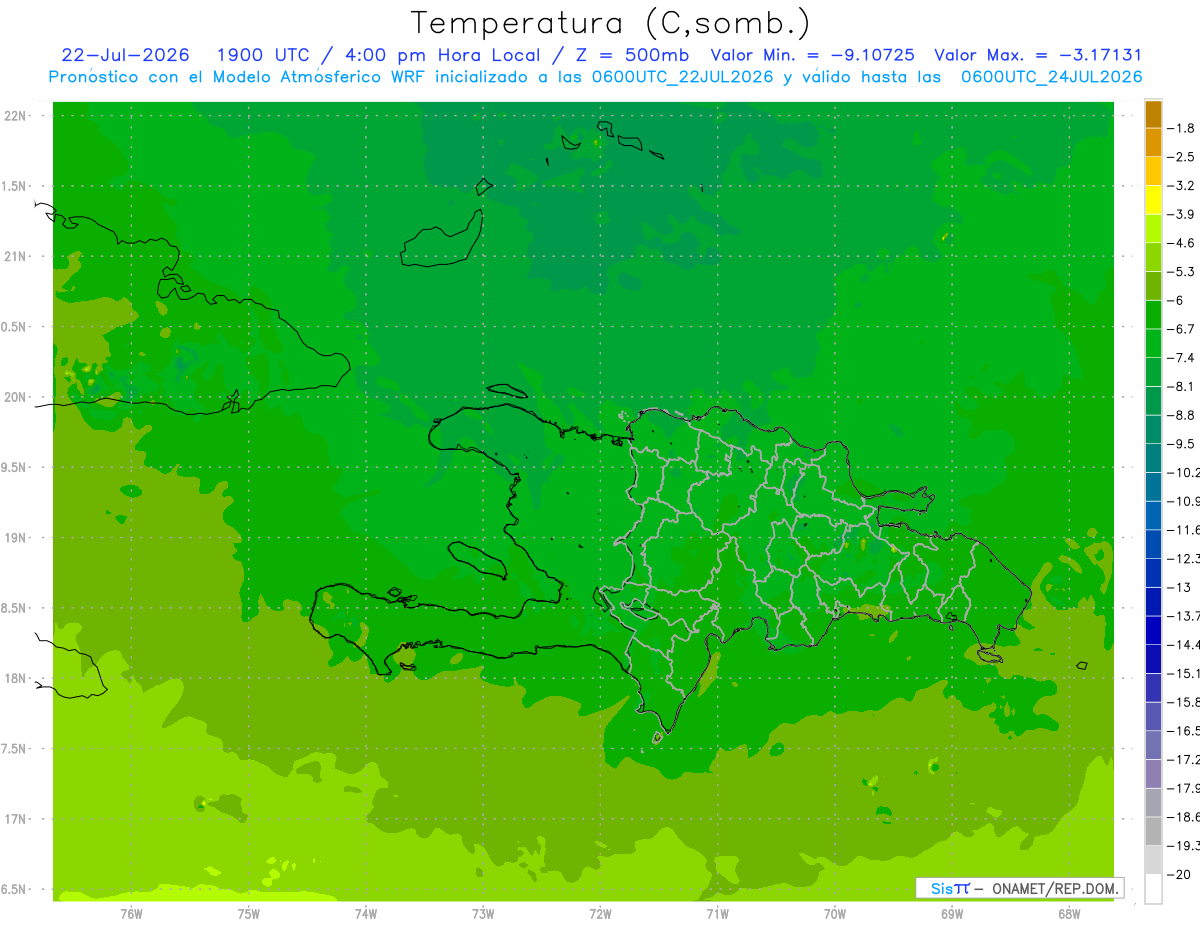
Task: Click the bright yellow swatch in the color scale
Action: pyautogui.click(x=1153, y=200)
